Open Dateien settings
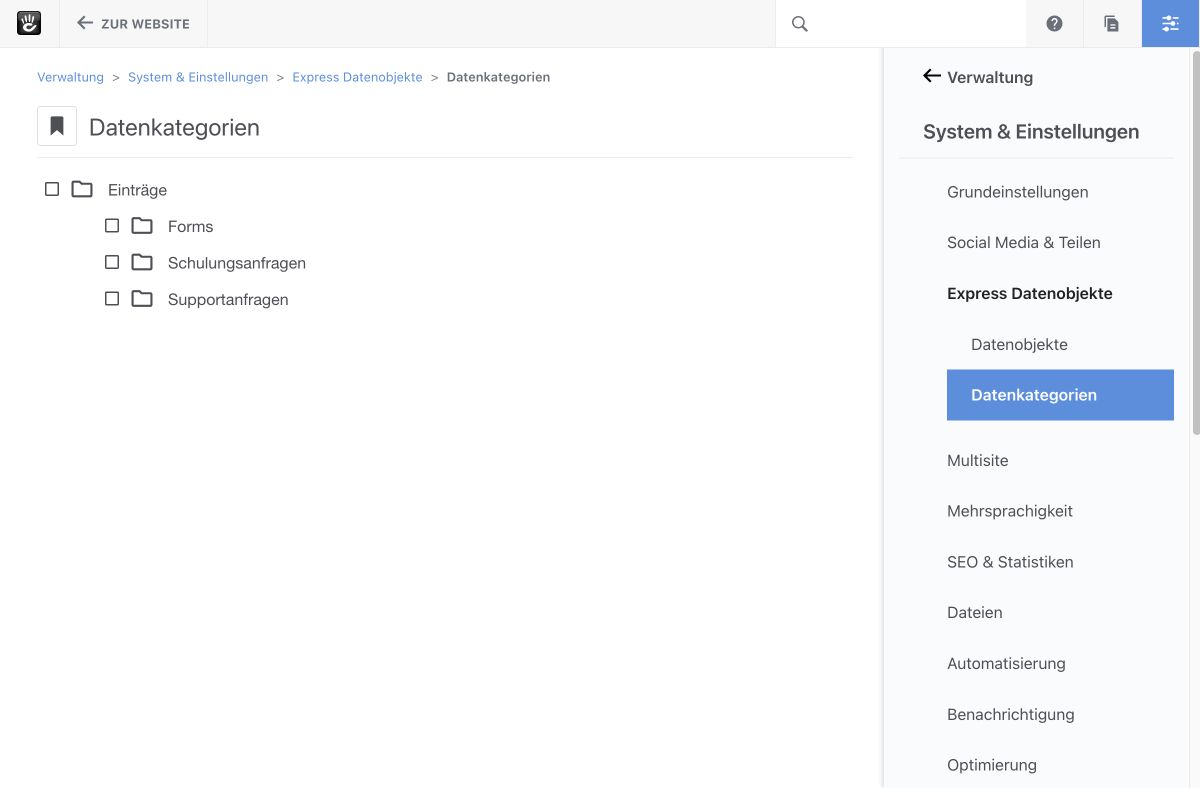The image size is (1200, 788). [x=974, y=613]
